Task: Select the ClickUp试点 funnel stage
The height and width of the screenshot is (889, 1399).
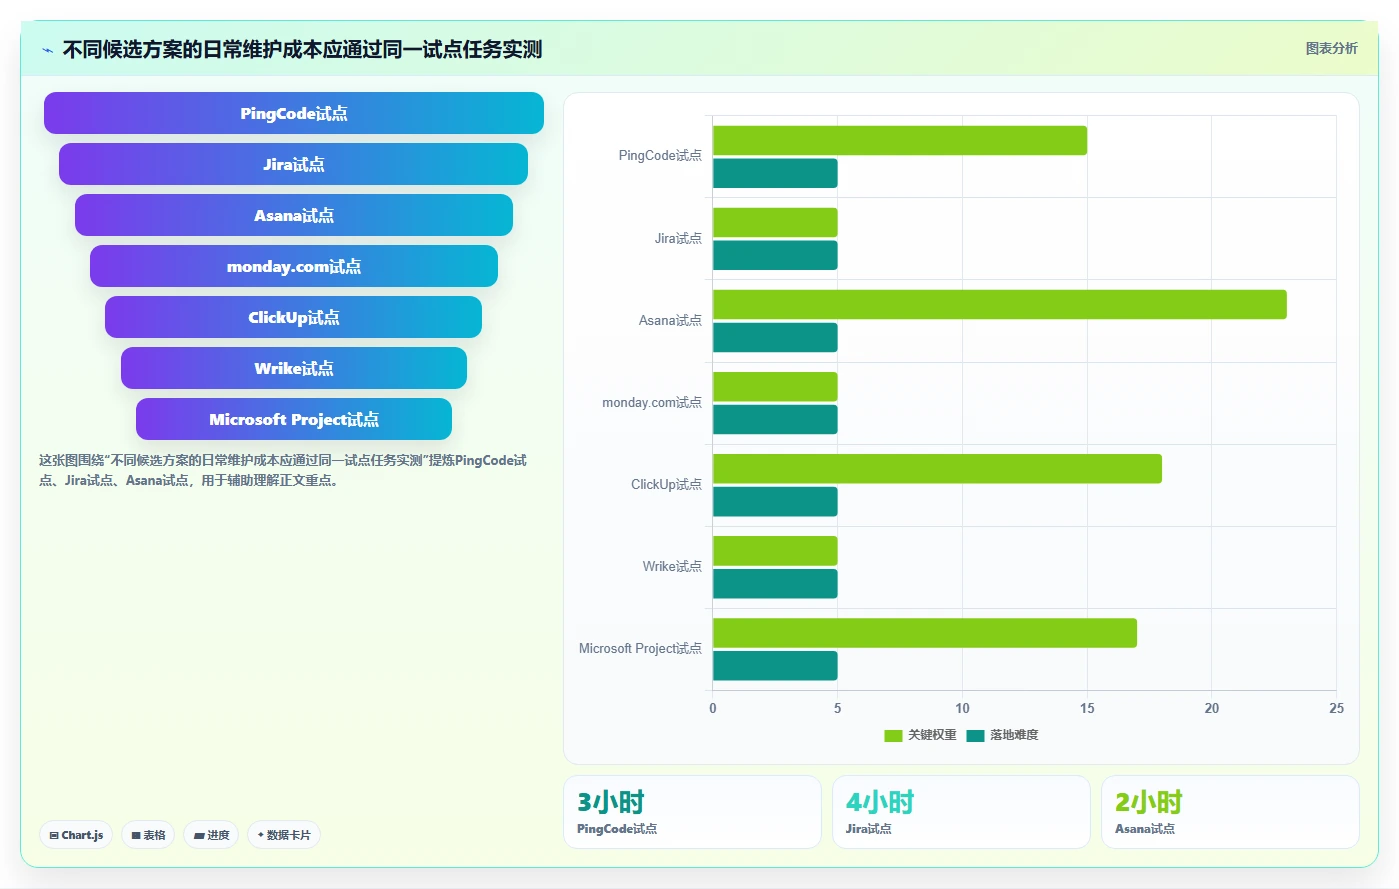Action: coord(293,317)
